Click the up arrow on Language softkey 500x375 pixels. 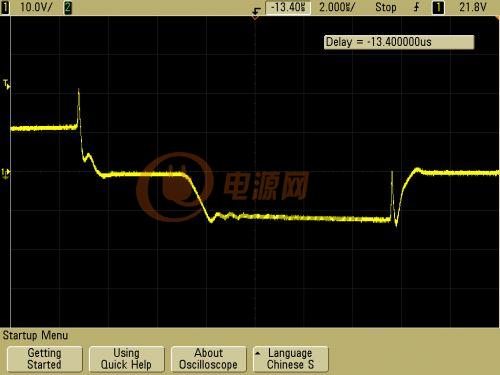(258, 353)
